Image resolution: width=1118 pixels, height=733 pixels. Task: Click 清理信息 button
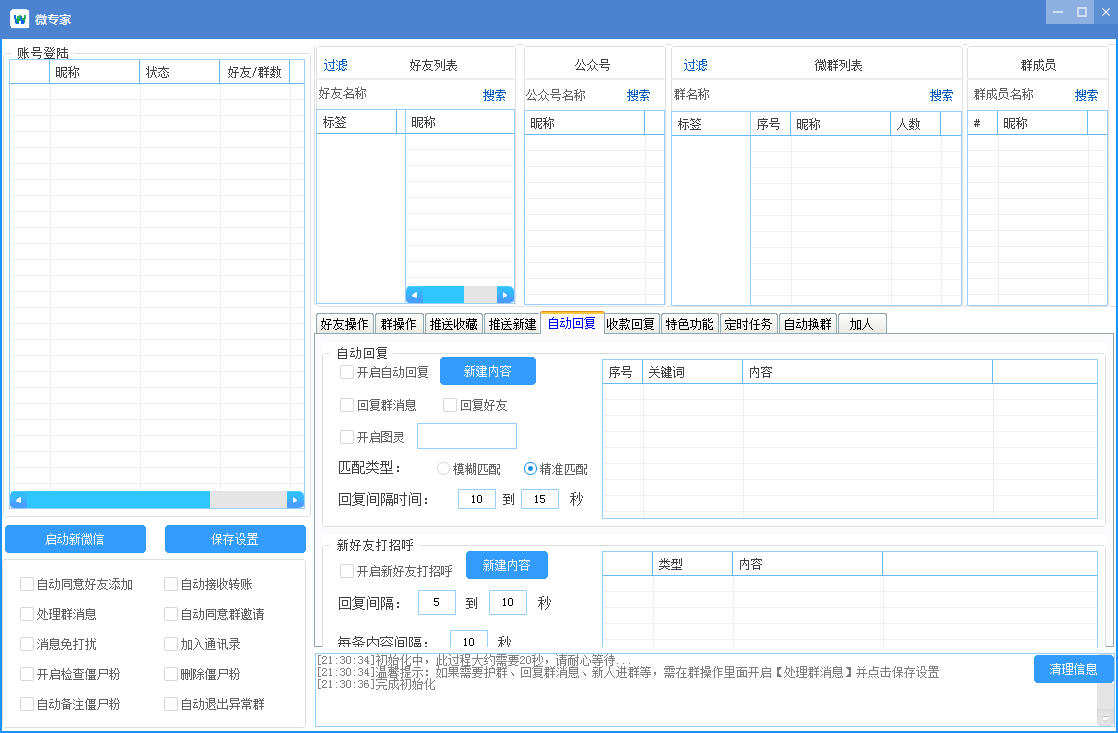[x=1073, y=669]
